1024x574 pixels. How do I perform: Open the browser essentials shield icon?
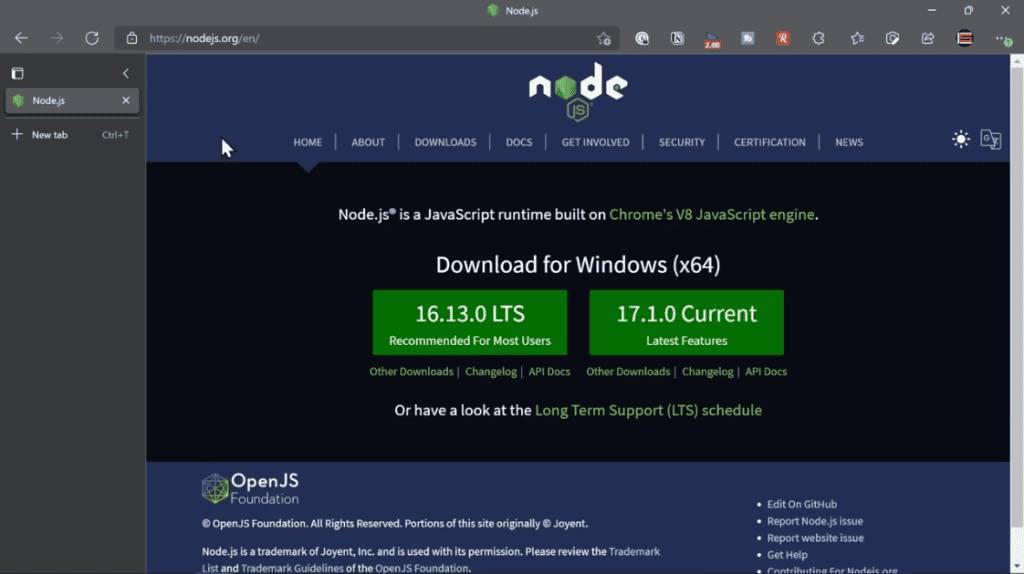pos(893,39)
